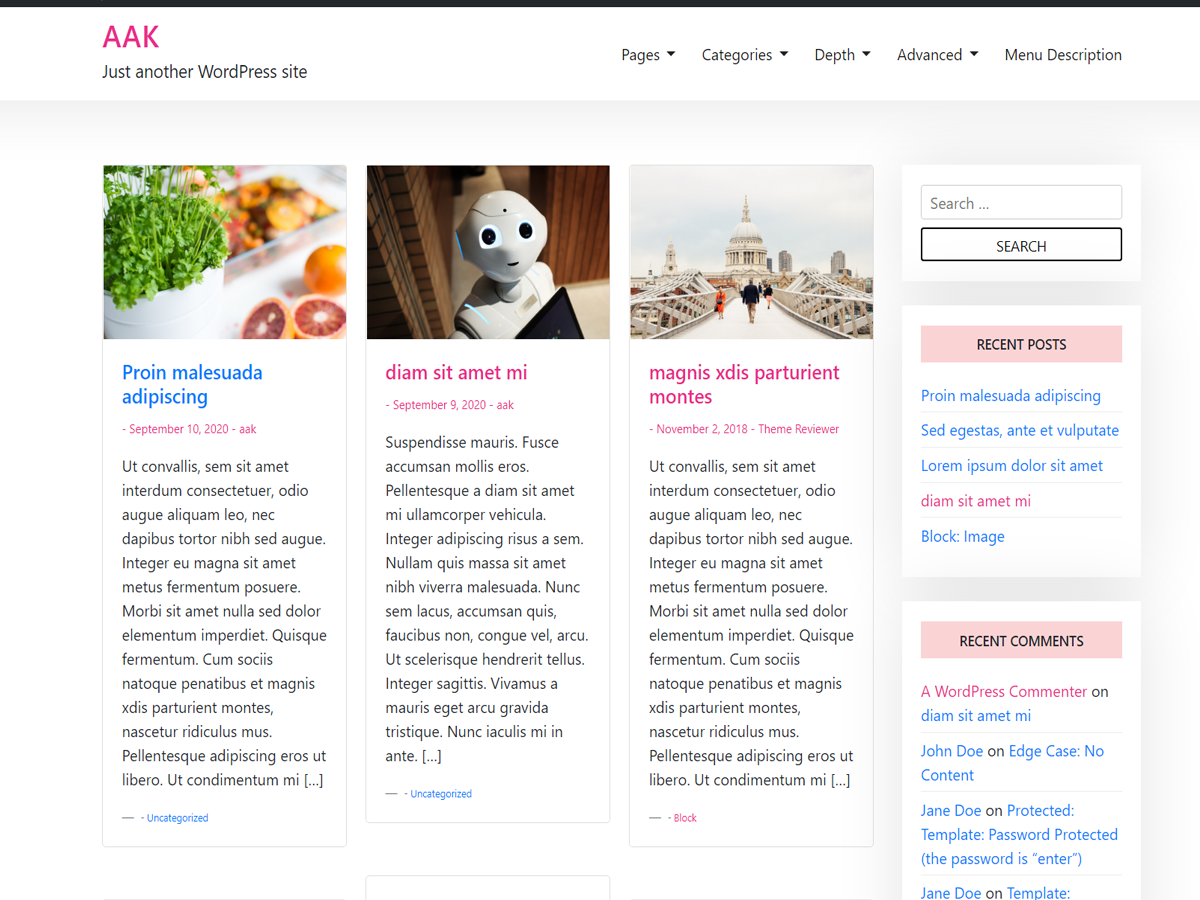This screenshot has height=900, width=1200.
Task: Open post title magnis xdis parturient montes
Action: click(x=744, y=385)
